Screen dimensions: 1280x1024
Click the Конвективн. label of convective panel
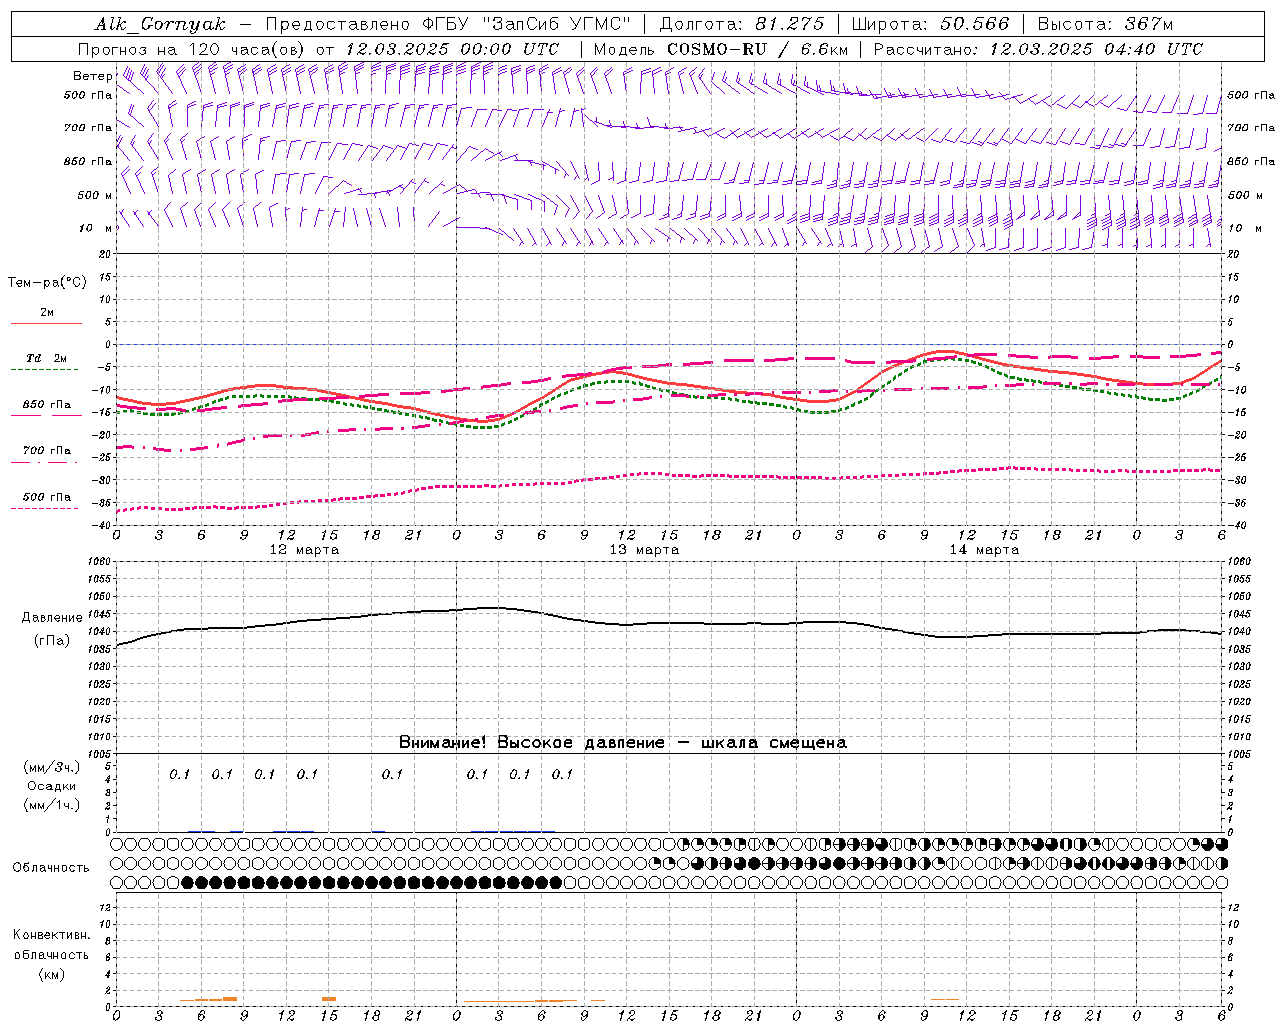click(51, 934)
